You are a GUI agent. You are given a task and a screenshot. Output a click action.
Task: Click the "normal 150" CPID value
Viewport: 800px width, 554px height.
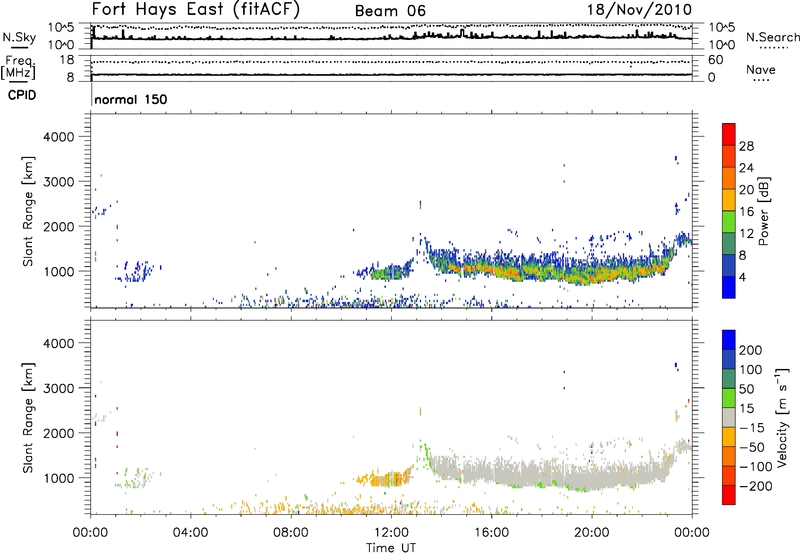pos(131,99)
